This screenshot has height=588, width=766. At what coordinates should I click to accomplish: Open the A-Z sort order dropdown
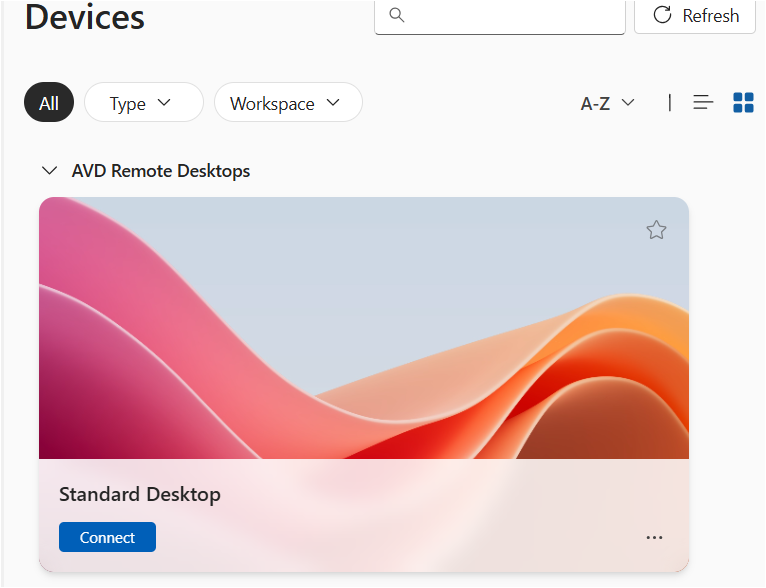607,103
